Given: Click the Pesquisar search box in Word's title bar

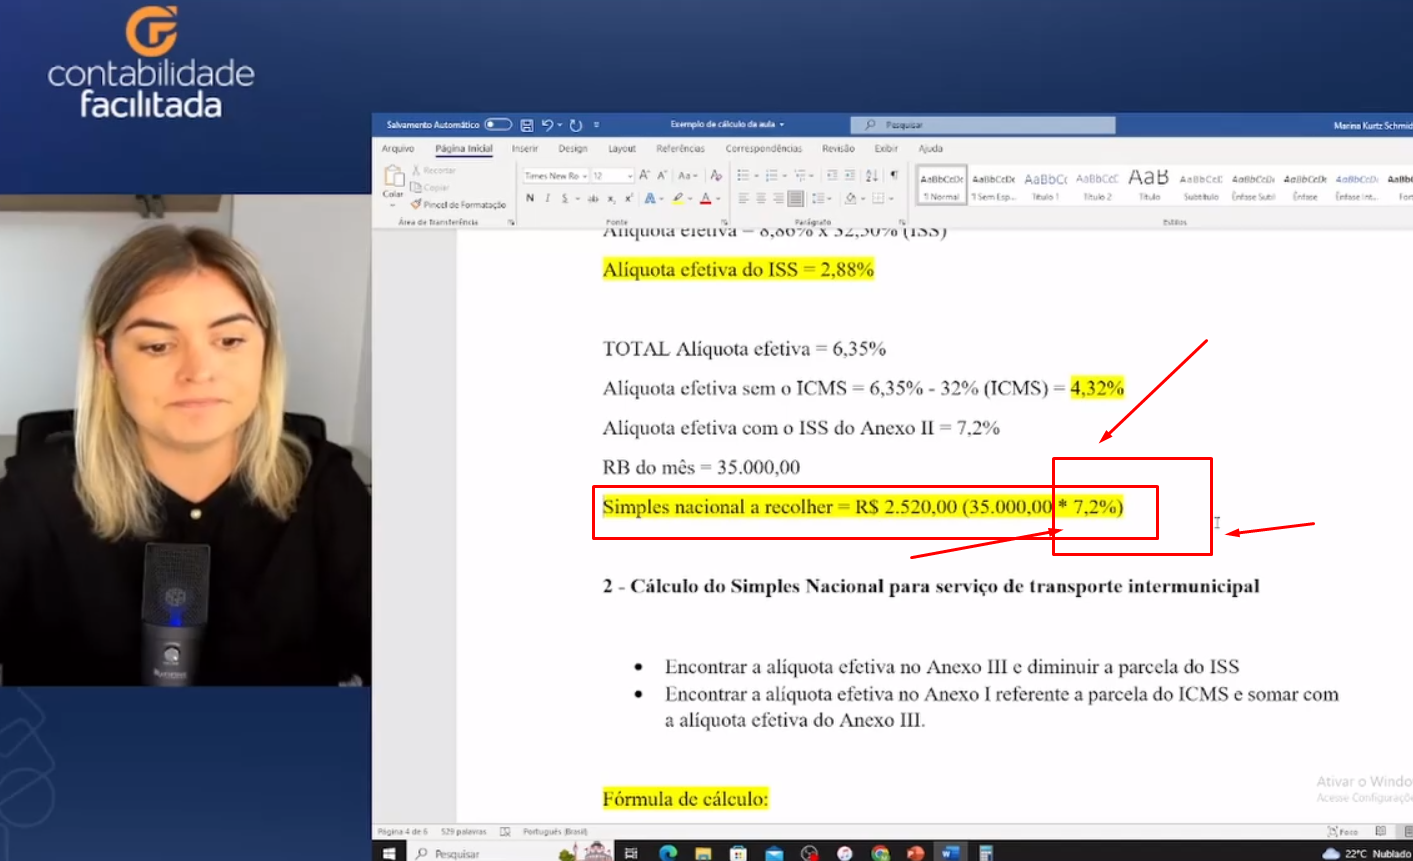Looking at the screenshot, I should pyautogui.click(x=983, y=125).
